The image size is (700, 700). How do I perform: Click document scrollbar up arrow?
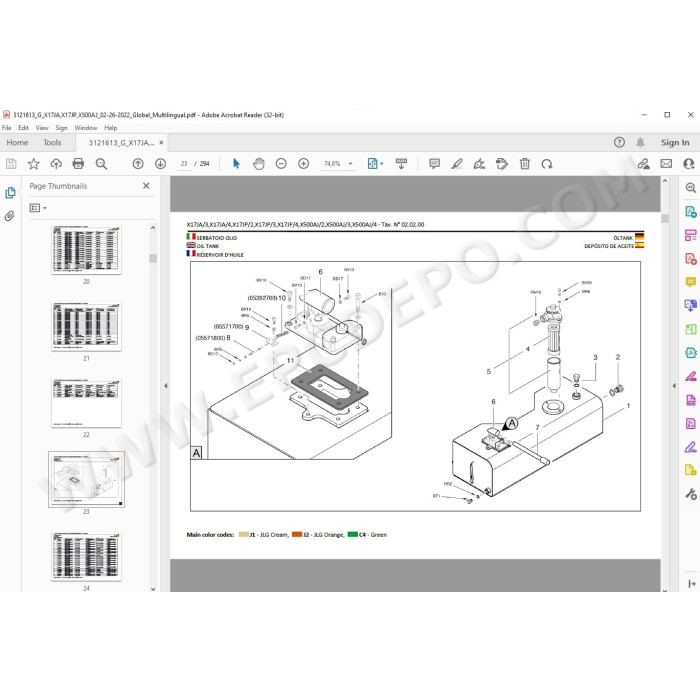(665, 181)
